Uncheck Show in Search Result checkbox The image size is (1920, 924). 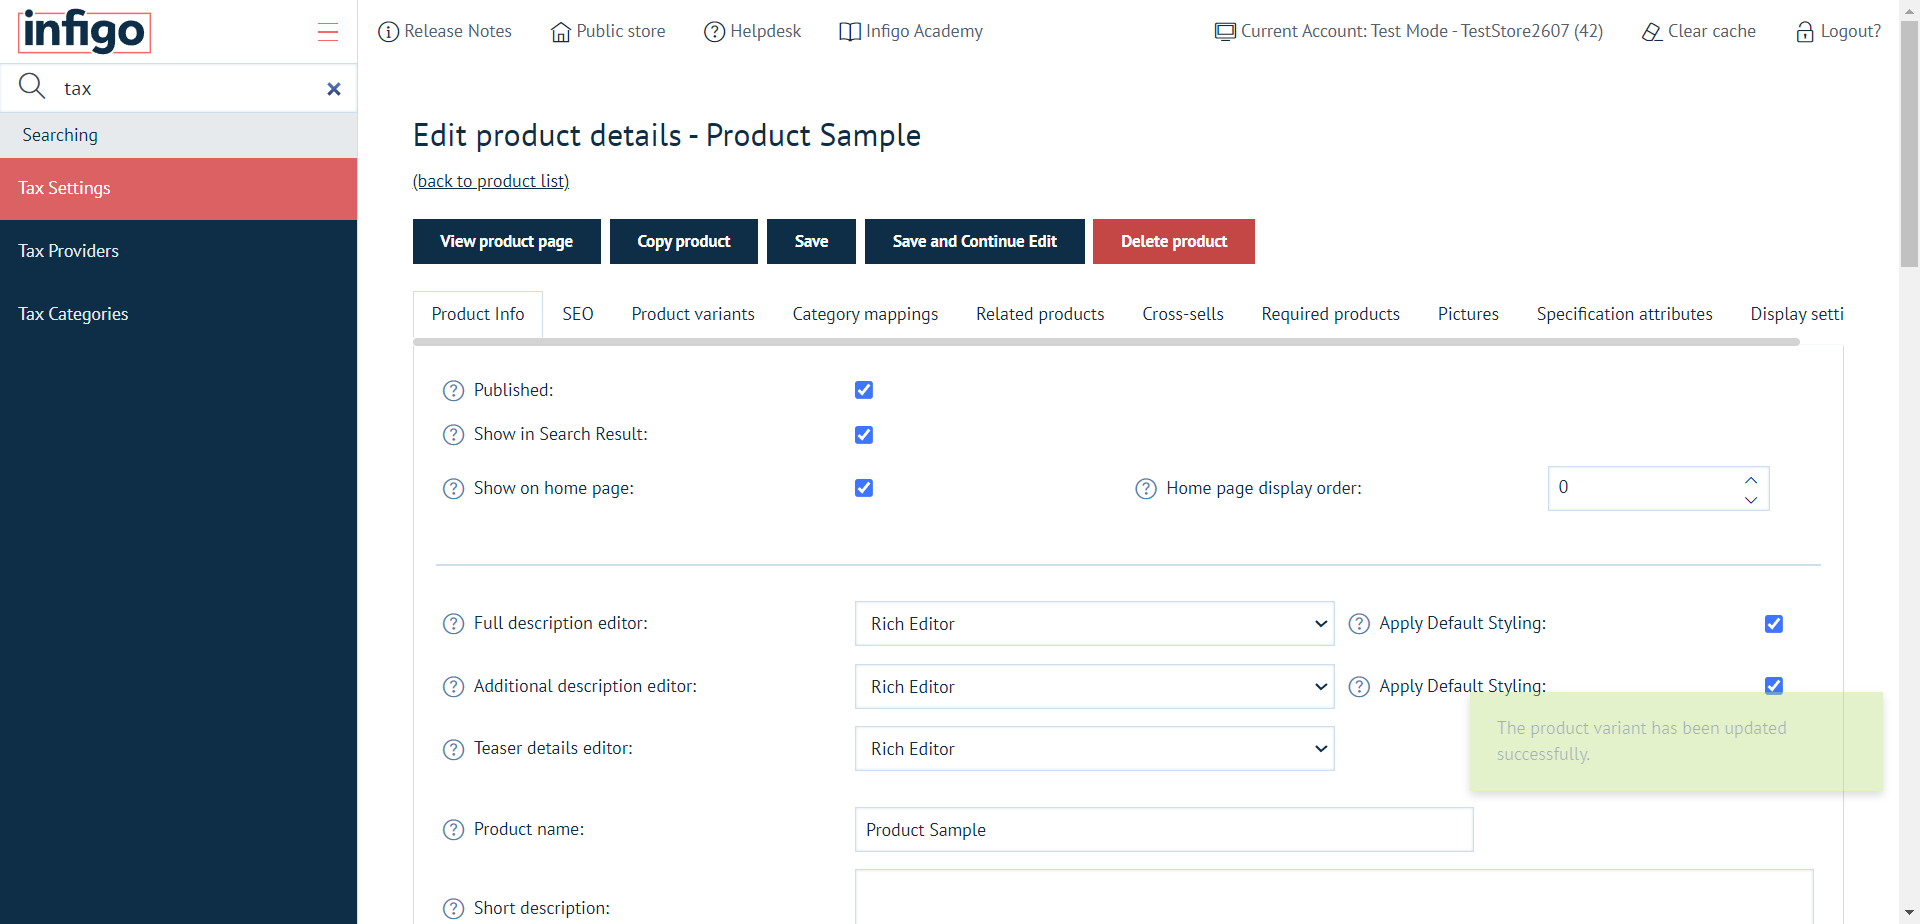(x=864, y=435)
